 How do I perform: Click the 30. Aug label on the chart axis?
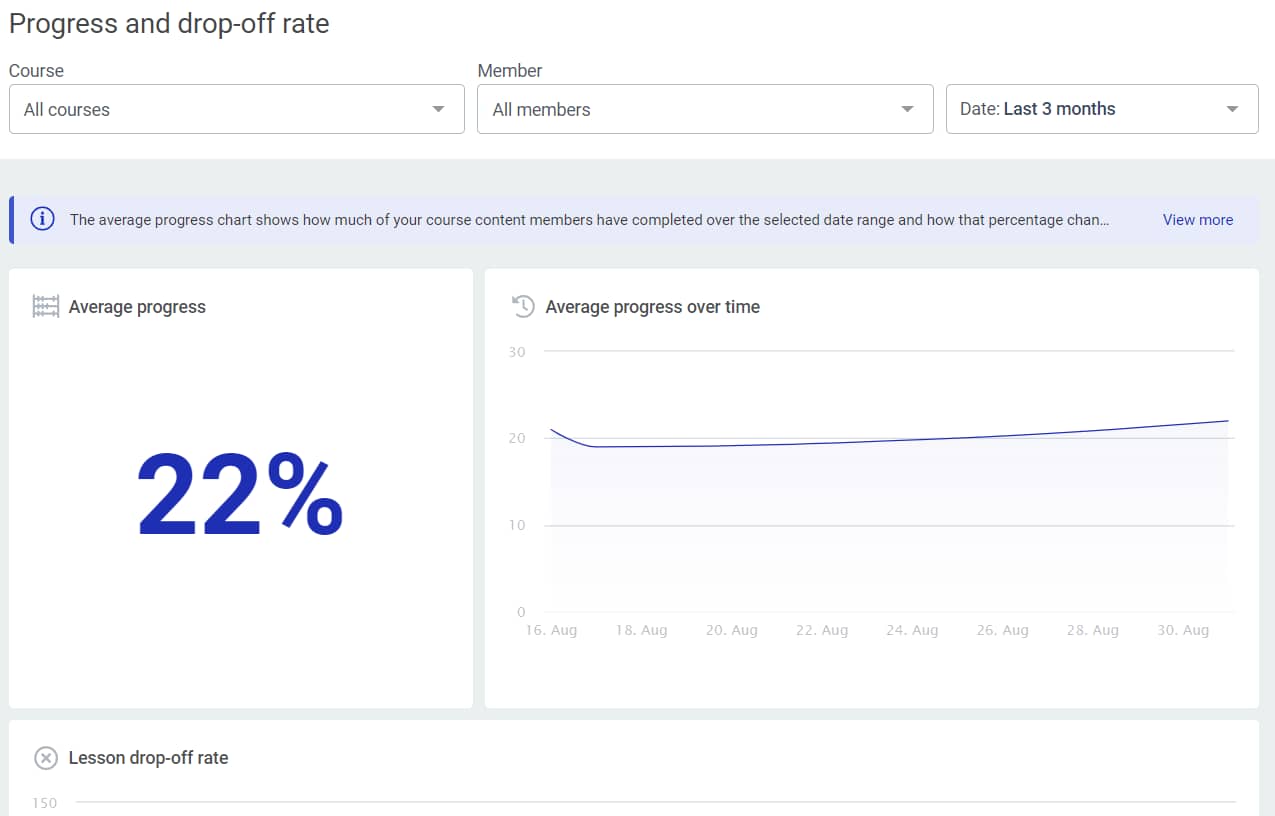point(1183,630)
